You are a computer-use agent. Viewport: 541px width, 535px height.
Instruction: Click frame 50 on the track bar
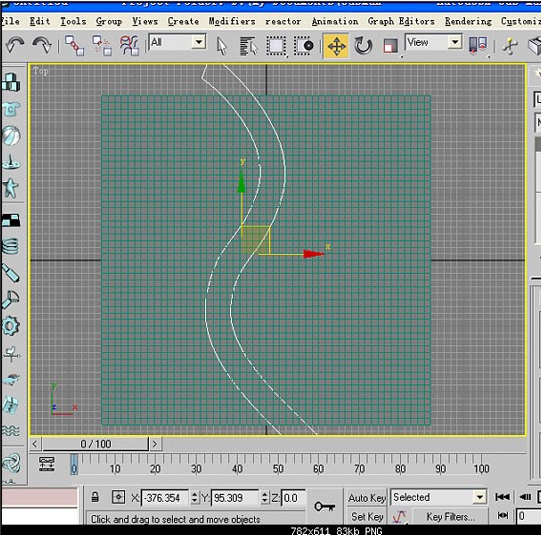pos(278,468)
